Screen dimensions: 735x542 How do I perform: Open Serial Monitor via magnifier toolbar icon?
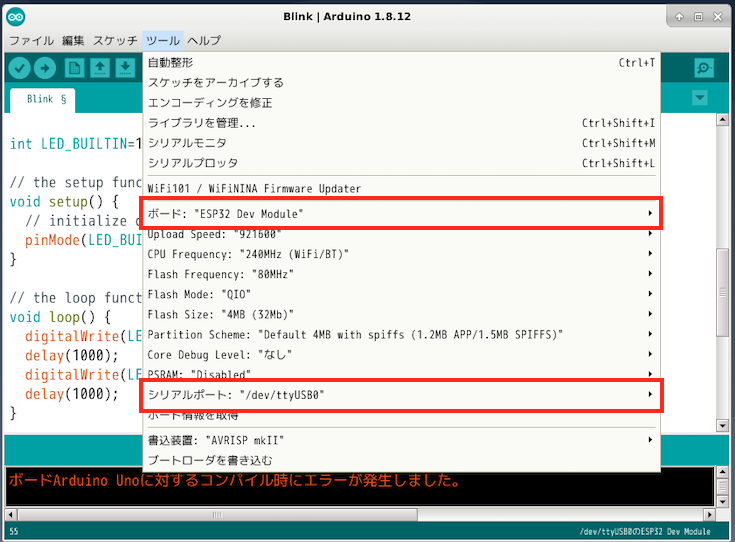(704, 68)
